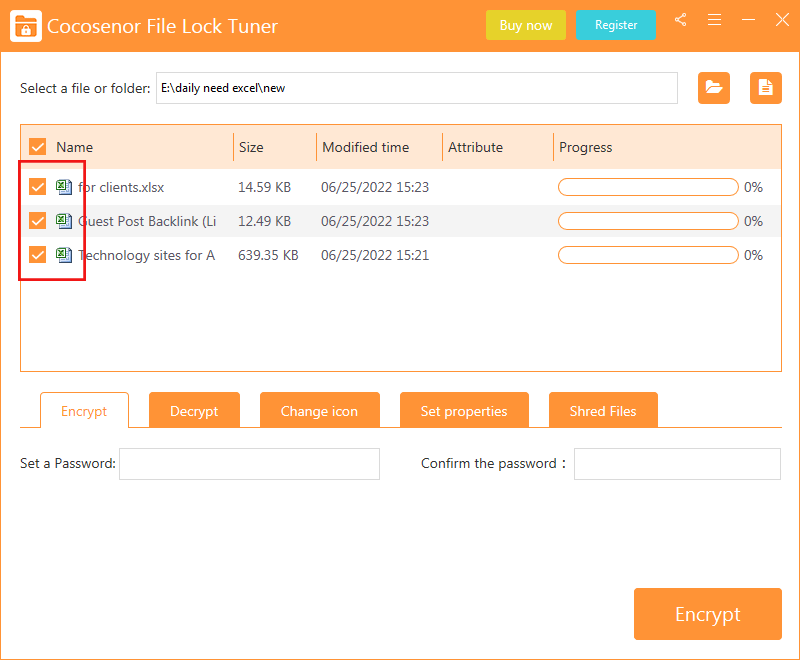Sort by the Size column header

point(251,147)
